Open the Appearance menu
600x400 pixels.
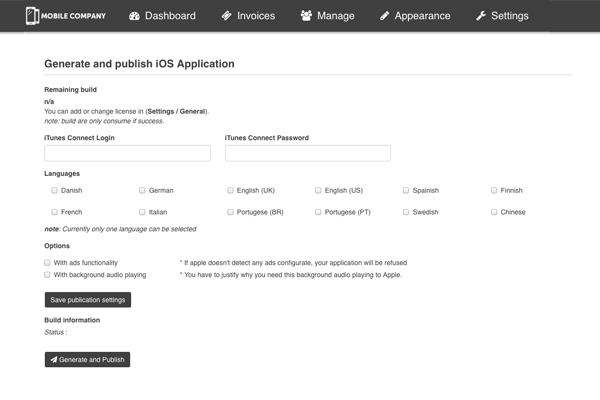415,16
